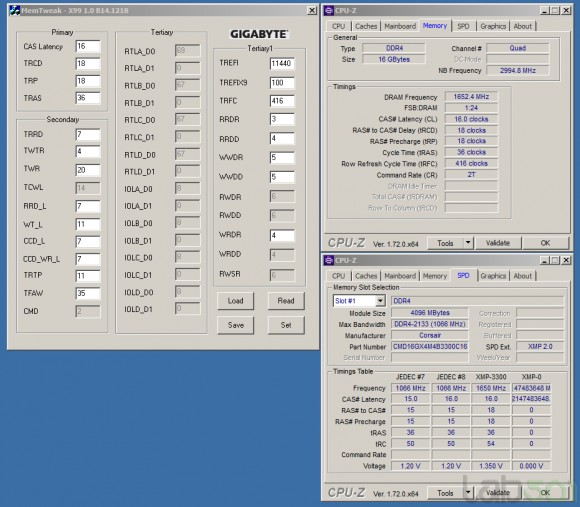Screen dimensions: 580x507
Task: Click the DRAM Frequency value 1652.4 MHz
Action: click(471, 97)
